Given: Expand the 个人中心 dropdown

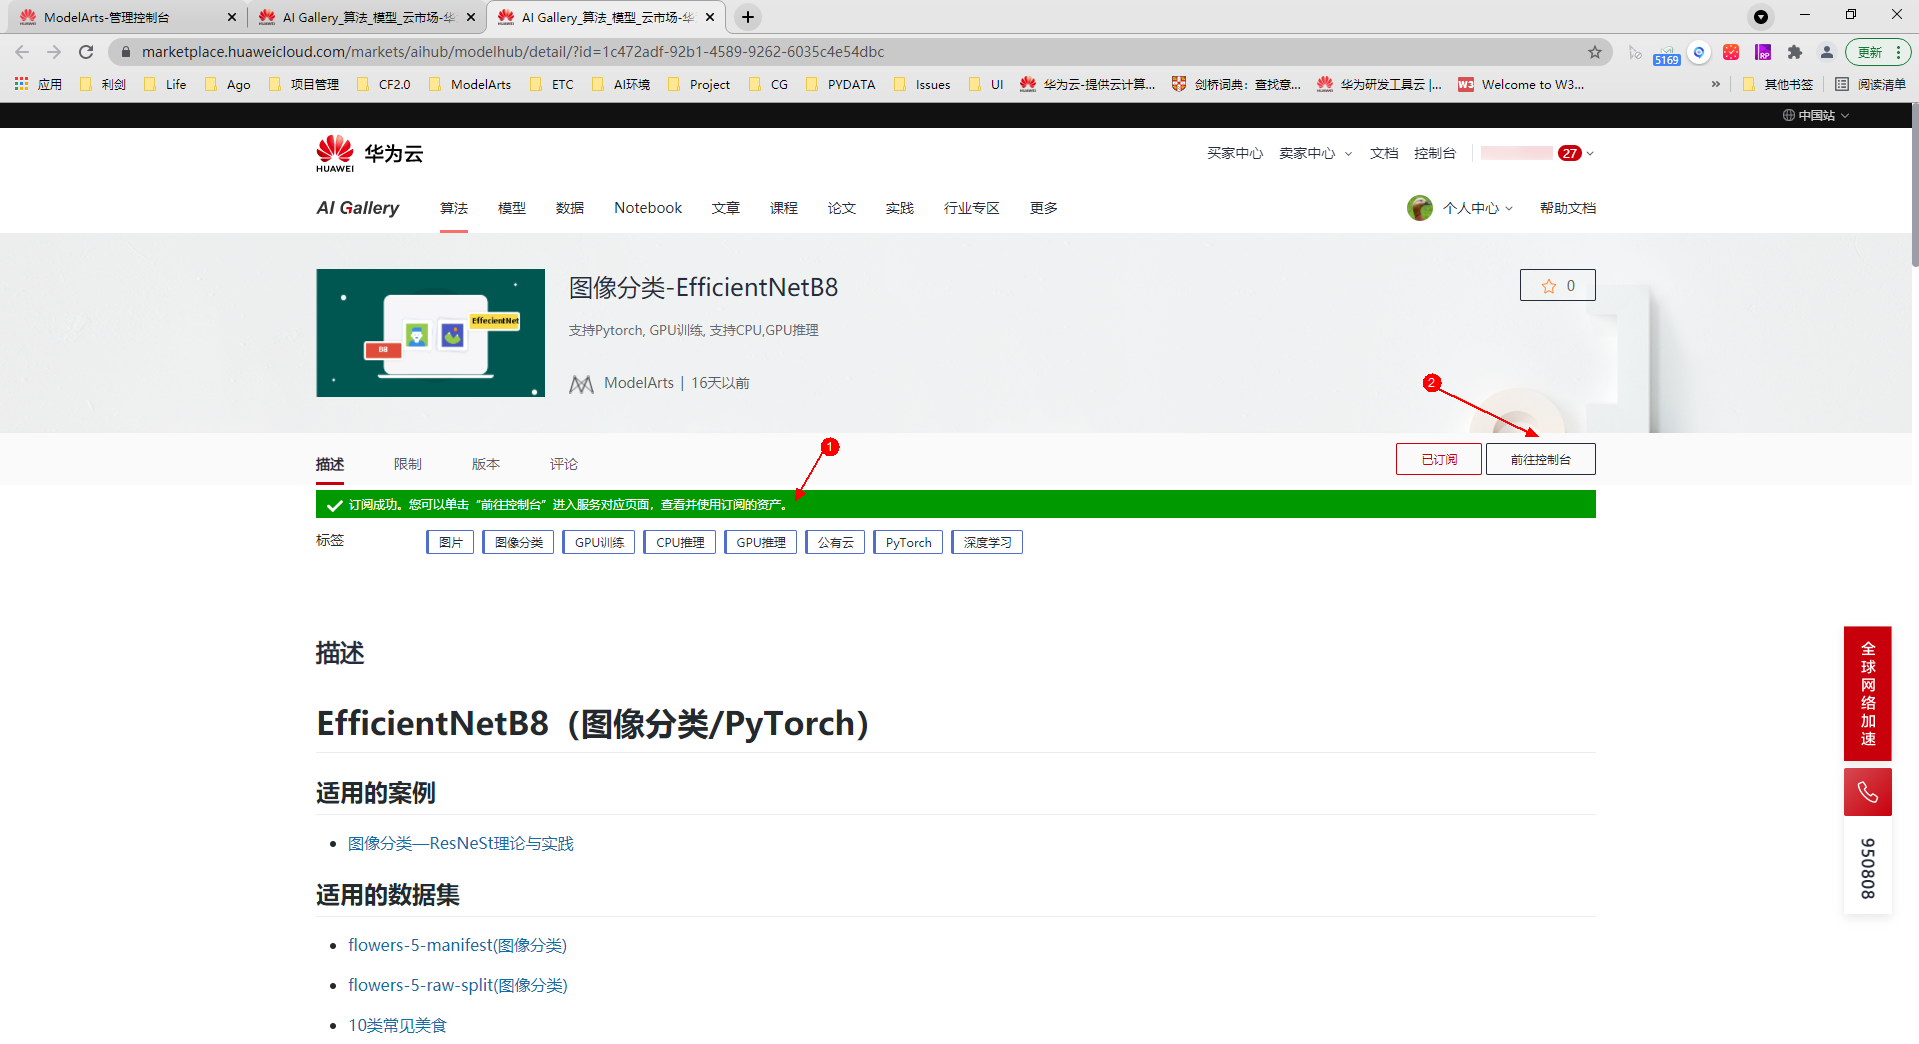Looking at the screenshot, I should (x=1477, y=208).
